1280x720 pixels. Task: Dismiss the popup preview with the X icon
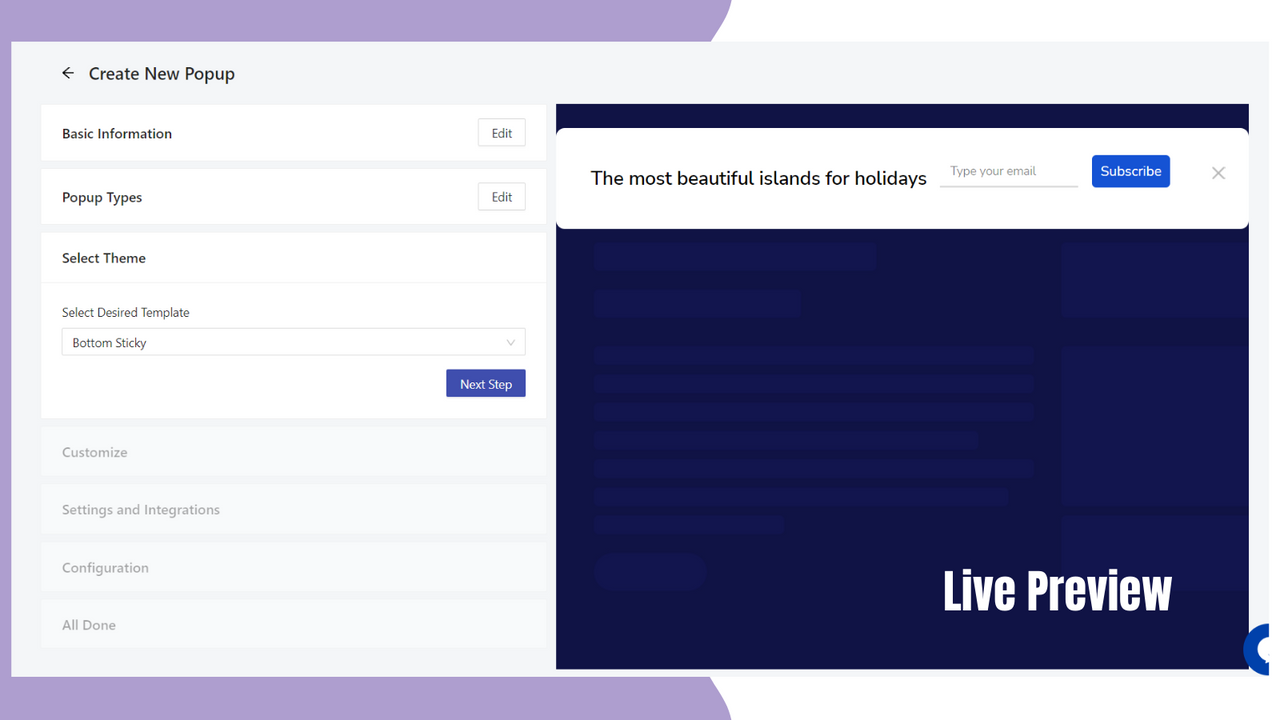coord(1218,172)
